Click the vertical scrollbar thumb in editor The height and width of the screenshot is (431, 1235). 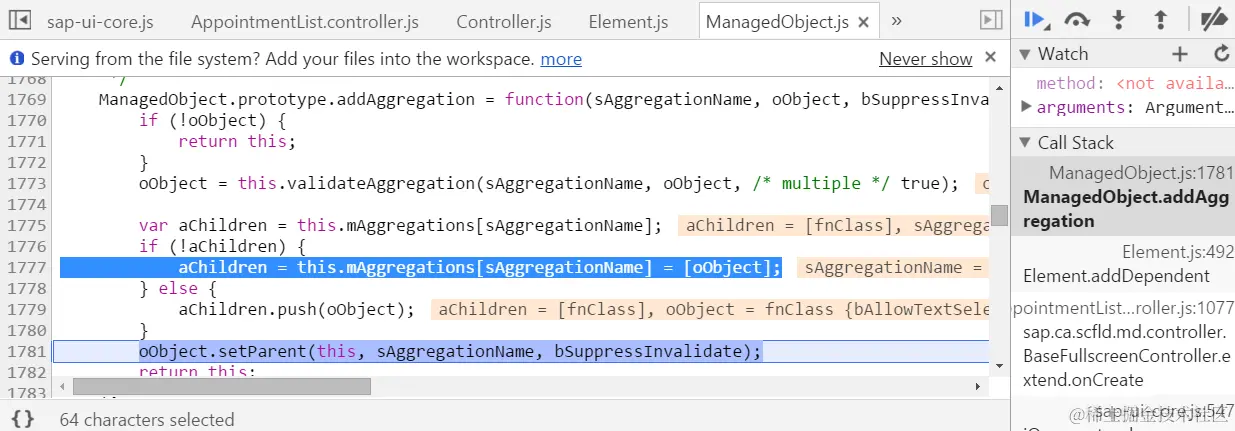(x=999, y=216)
